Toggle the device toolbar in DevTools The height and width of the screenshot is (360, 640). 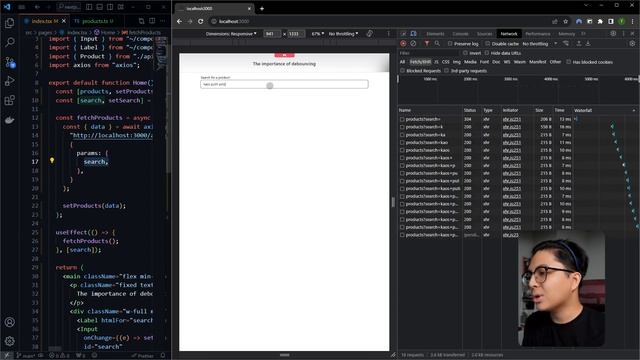(x=413, y=34)
